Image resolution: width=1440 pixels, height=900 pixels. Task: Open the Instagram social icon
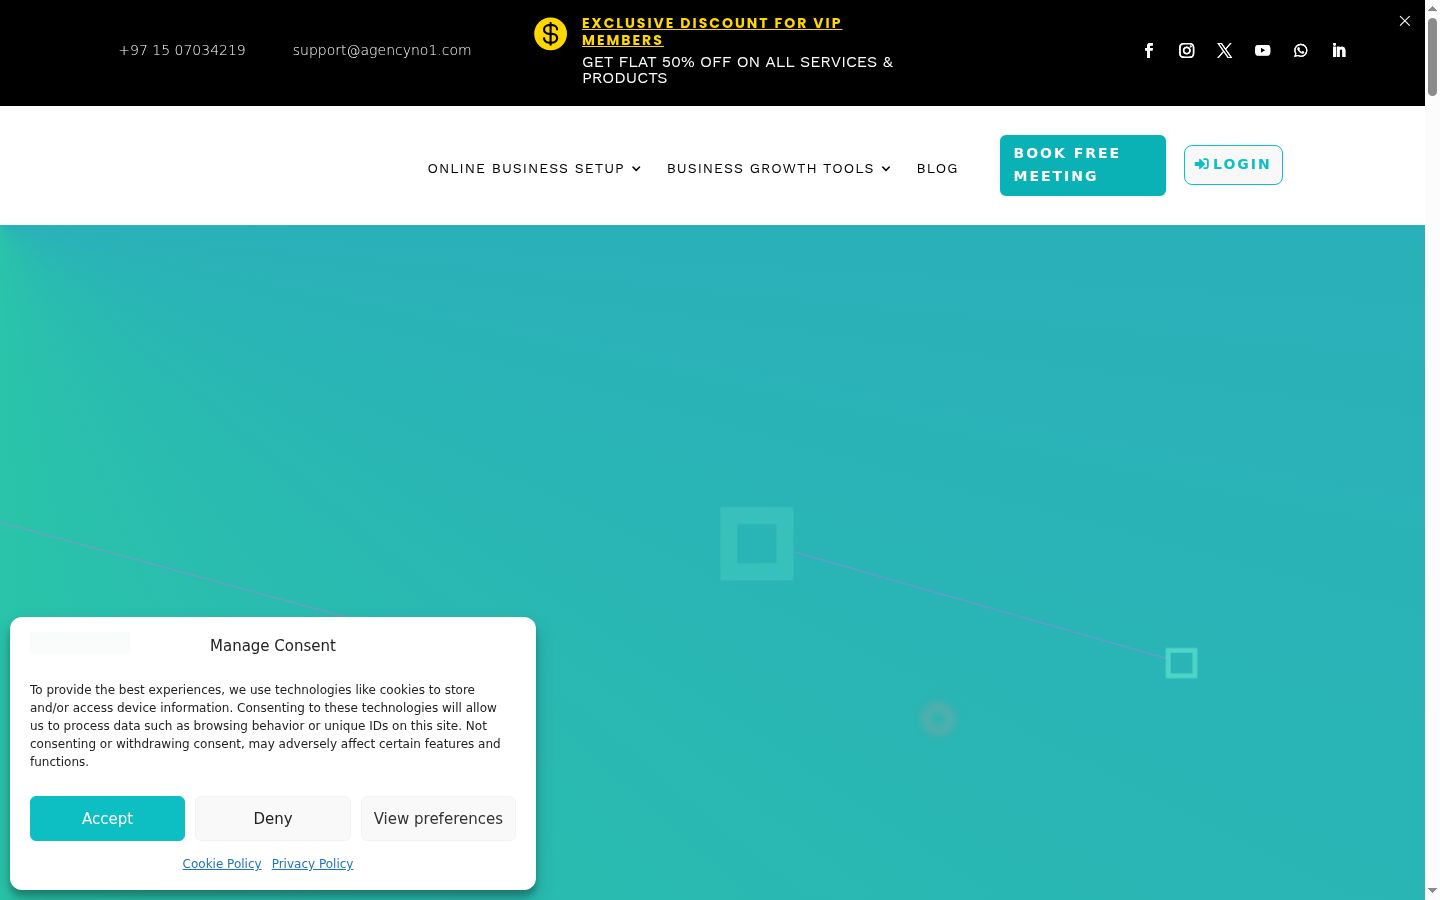point(1187,50)
